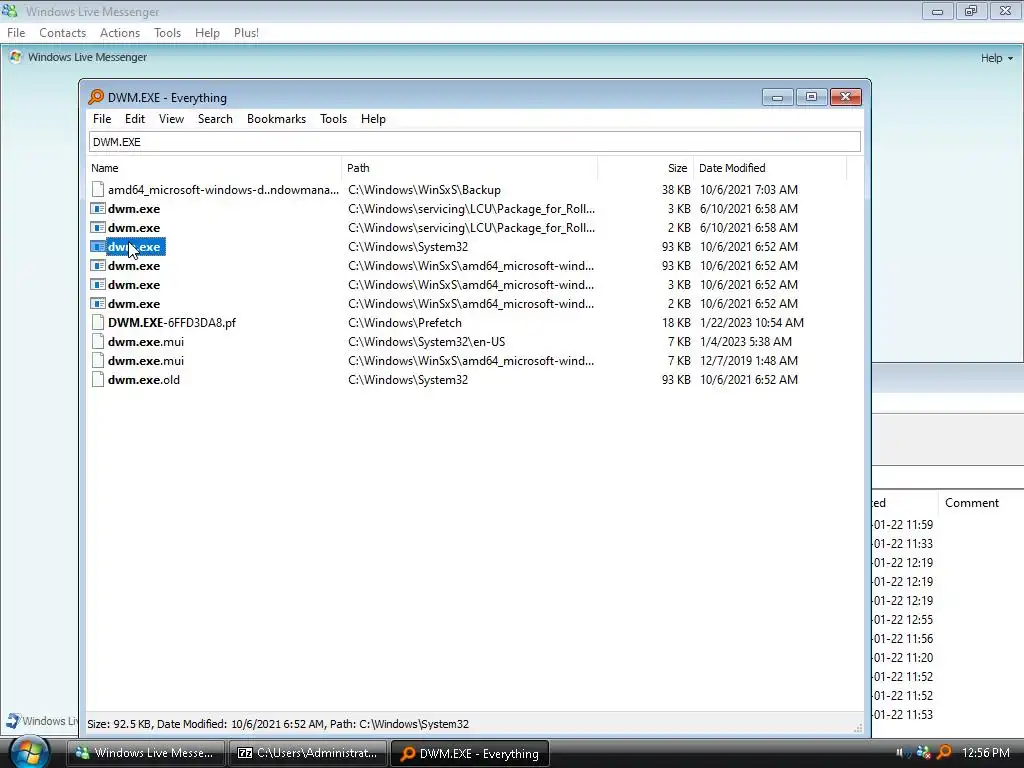
Task: Click the Comment column header in background window
Action: 972,503
